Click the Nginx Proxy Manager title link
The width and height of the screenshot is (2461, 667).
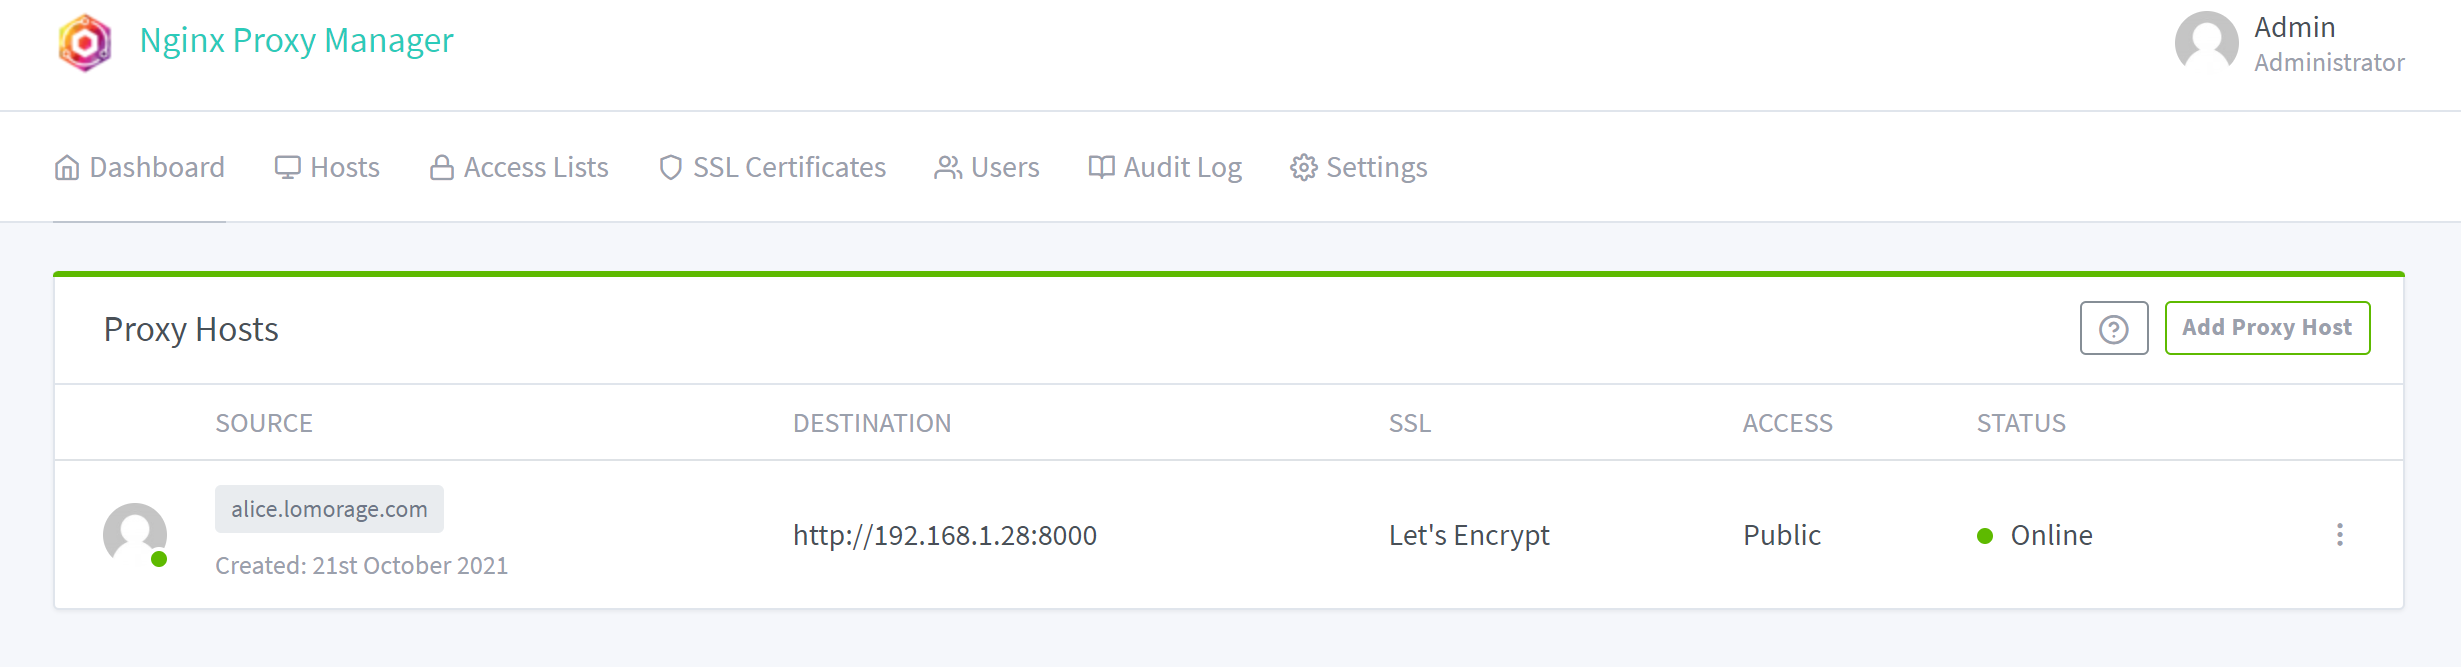tap(297, 41)
